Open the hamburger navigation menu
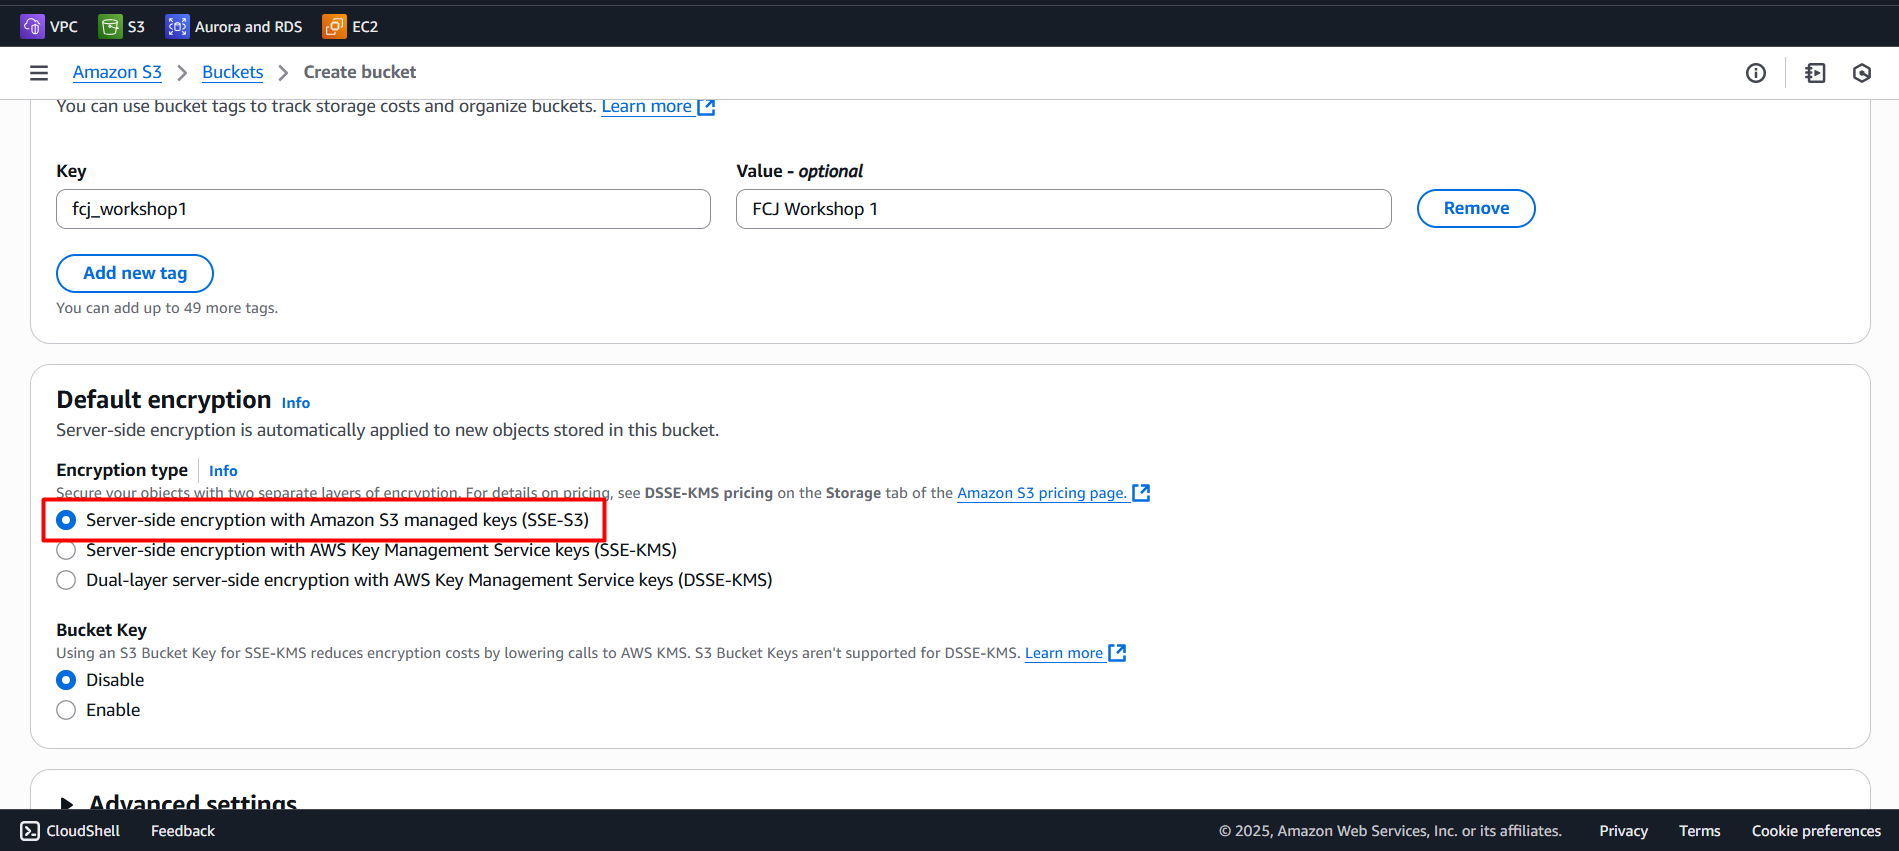The width and height of the screenshot is (1899, 851). pyautogui.click(x=39, y=73)
